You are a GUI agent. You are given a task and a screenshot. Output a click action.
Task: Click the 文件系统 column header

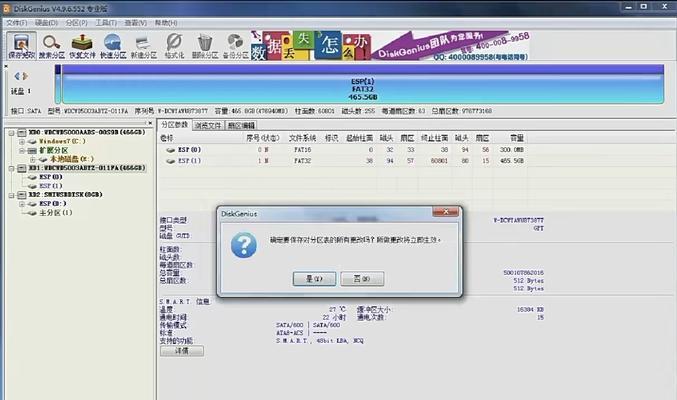(x=302, y=138)
